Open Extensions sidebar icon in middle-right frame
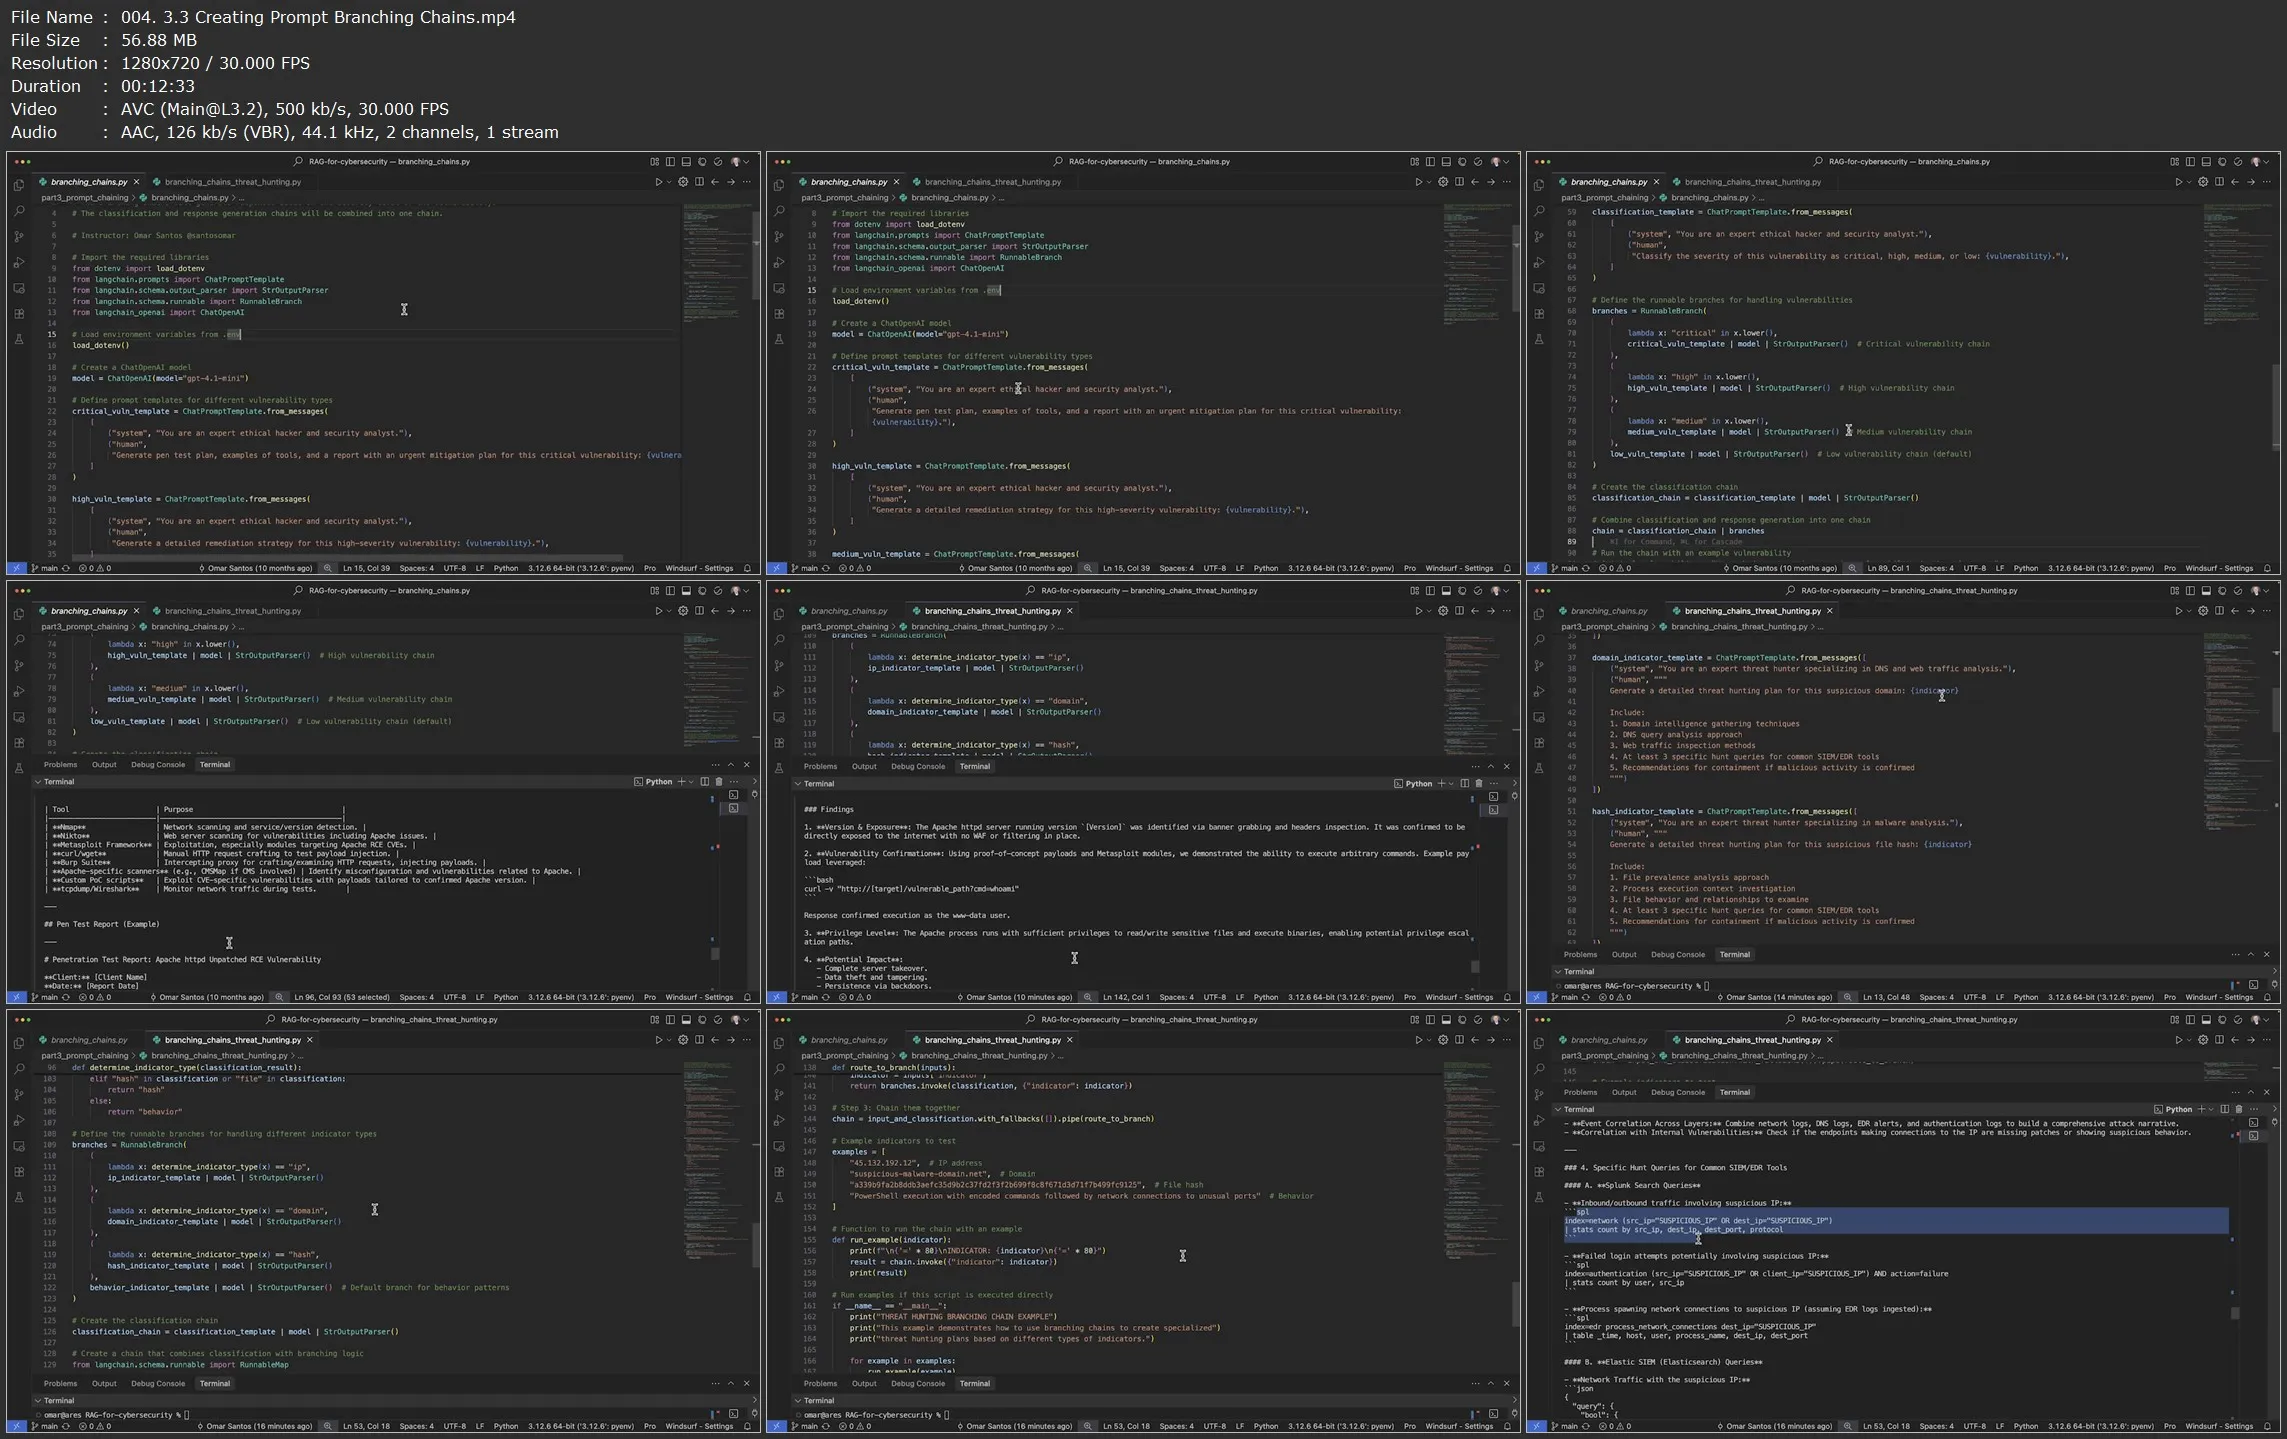Viewport: 2287px width, 1439px height. pyautogui.click(x=1539, y=743)
